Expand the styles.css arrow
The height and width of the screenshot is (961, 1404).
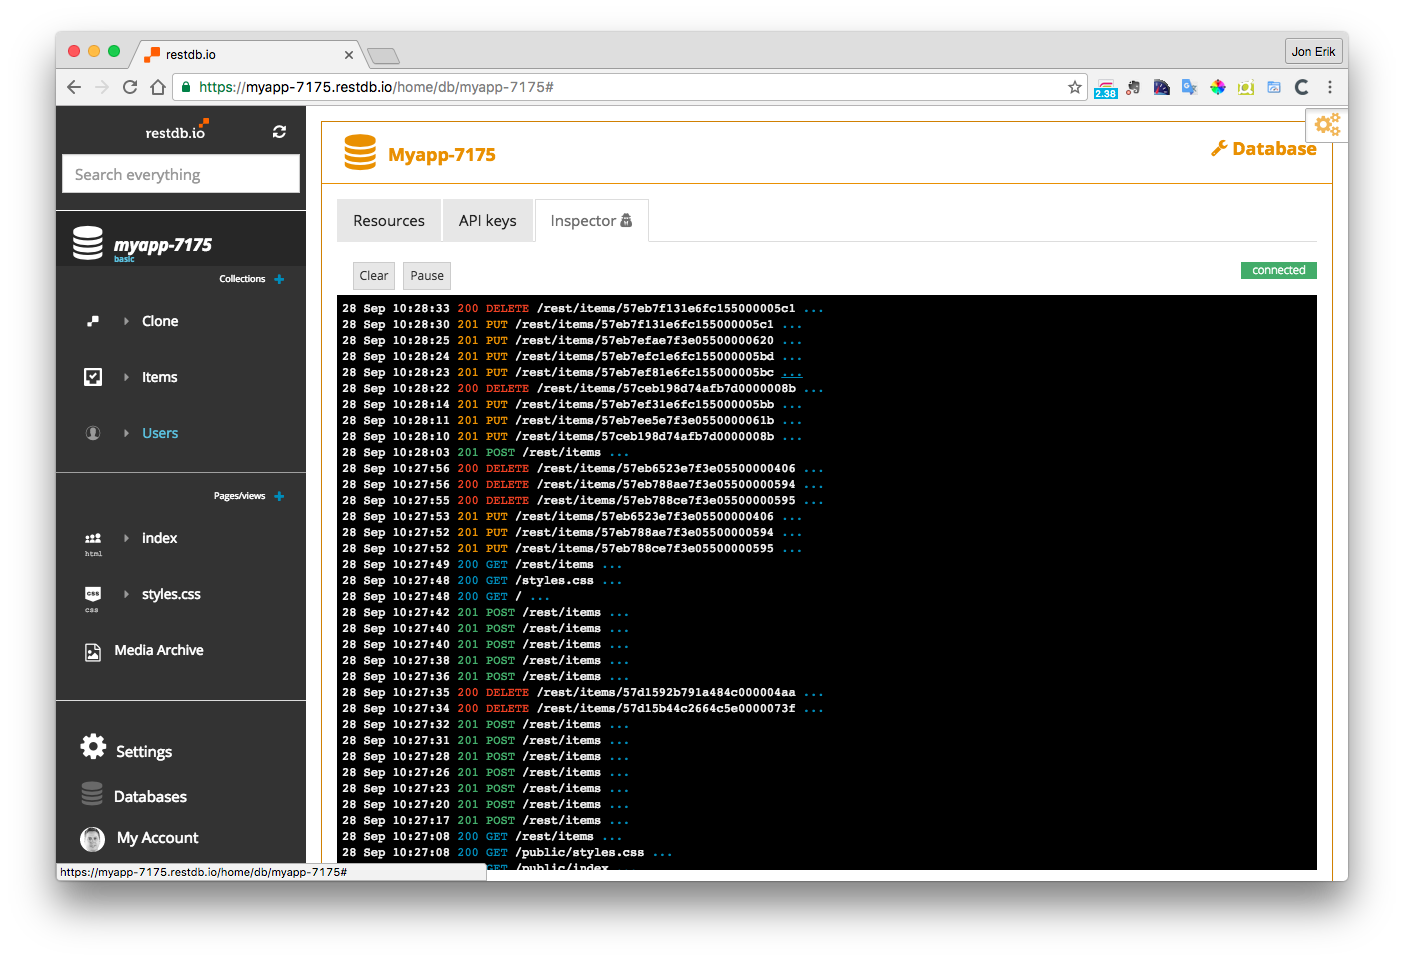click(126, 594)
